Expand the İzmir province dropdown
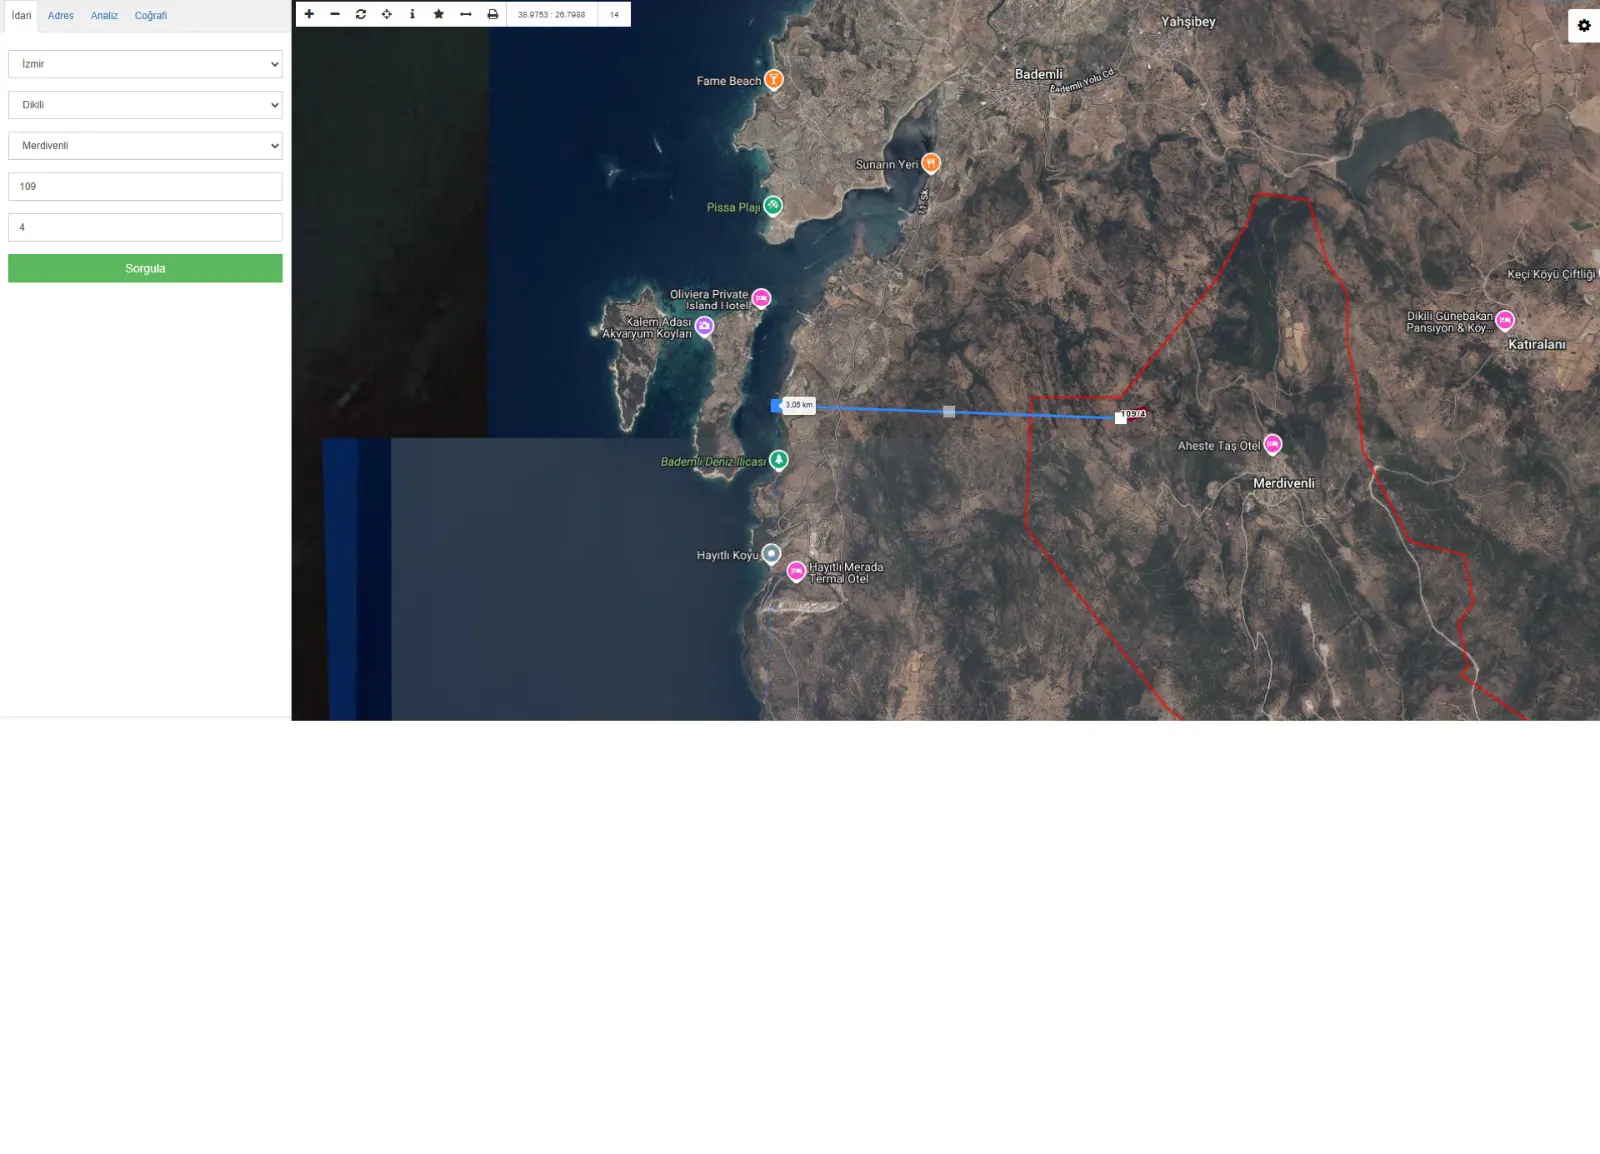The image size is (1600, 1154). 145,64
